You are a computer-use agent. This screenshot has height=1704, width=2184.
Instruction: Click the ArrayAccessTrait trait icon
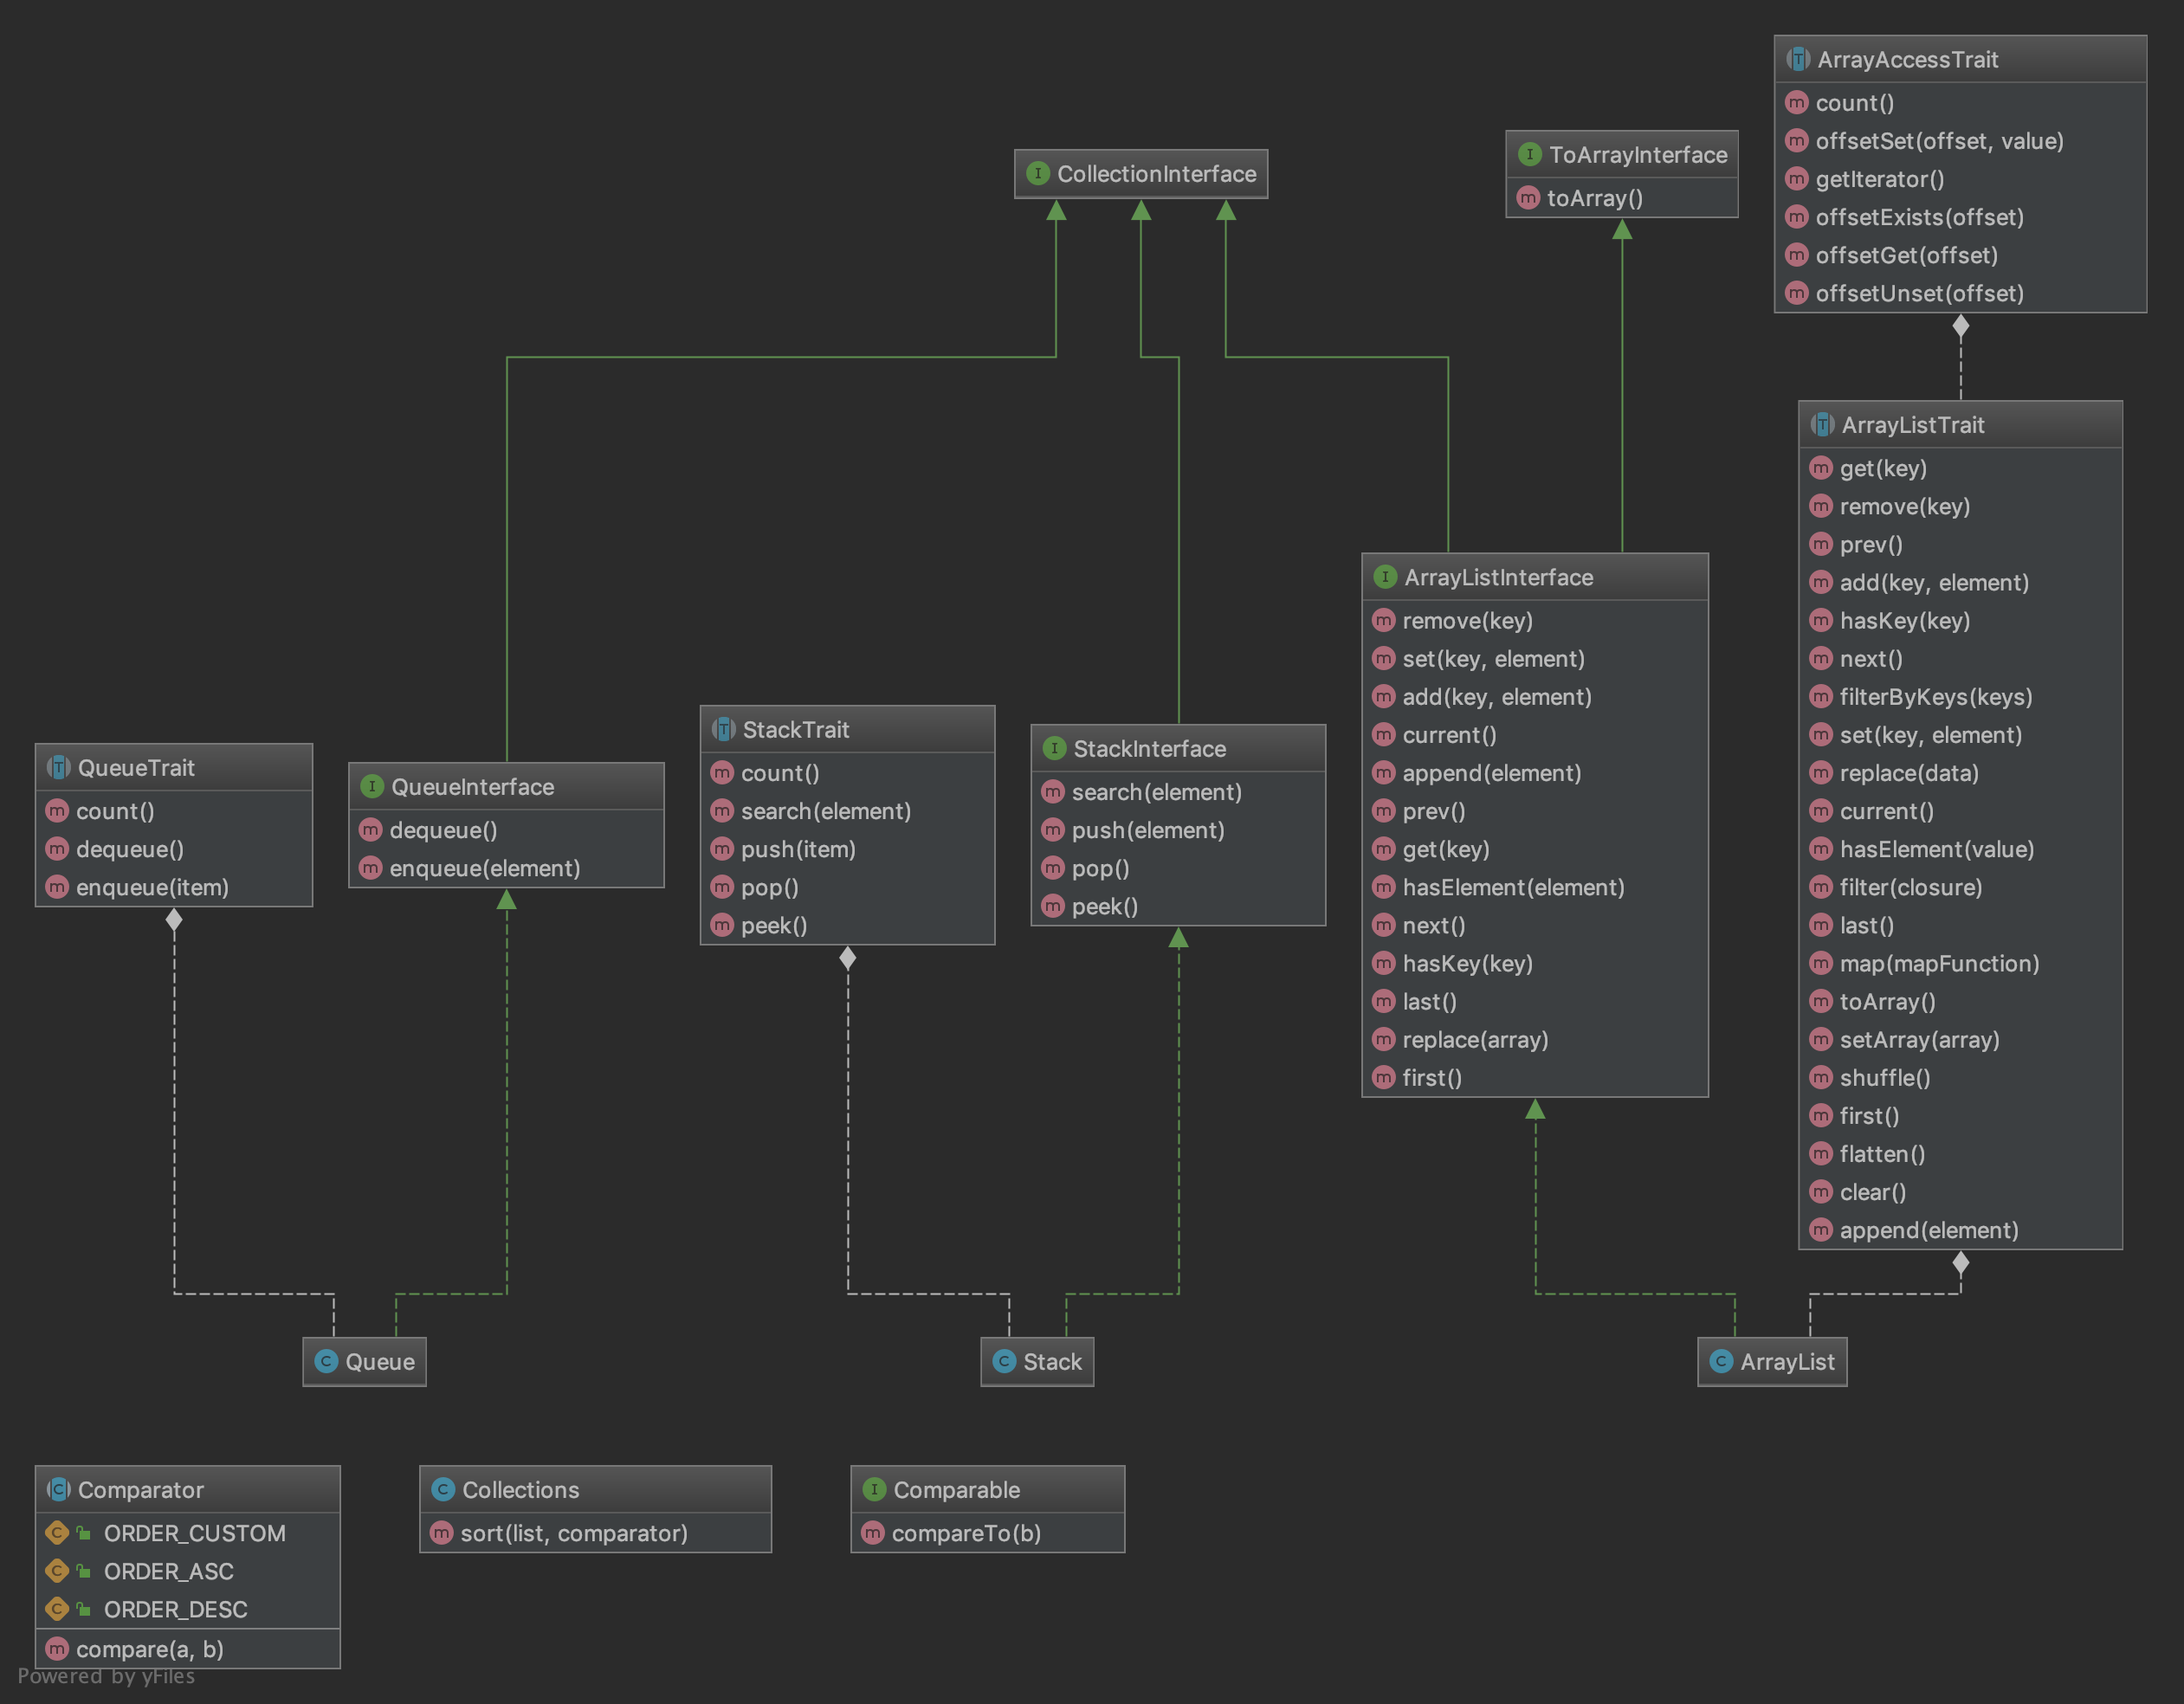pyautogui.click(x=1798, y=59)
